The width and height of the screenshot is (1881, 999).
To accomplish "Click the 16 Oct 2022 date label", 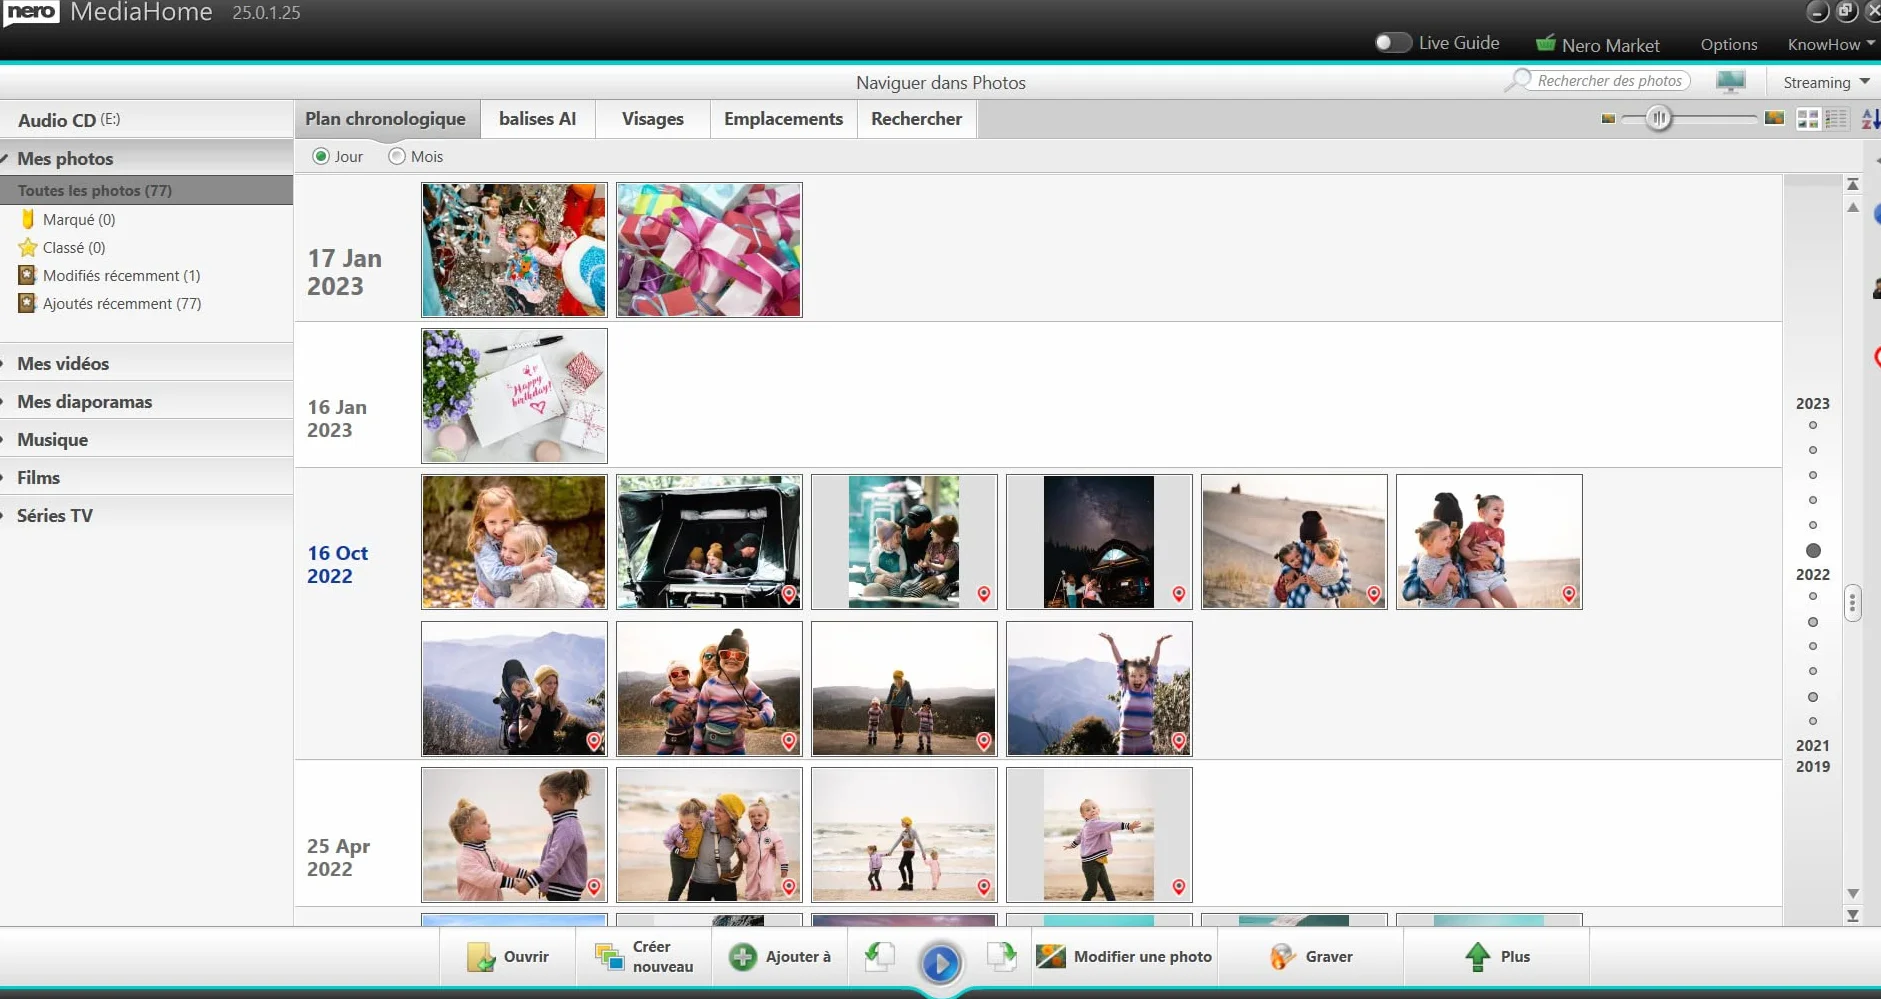I will click(x=337, y=564).
